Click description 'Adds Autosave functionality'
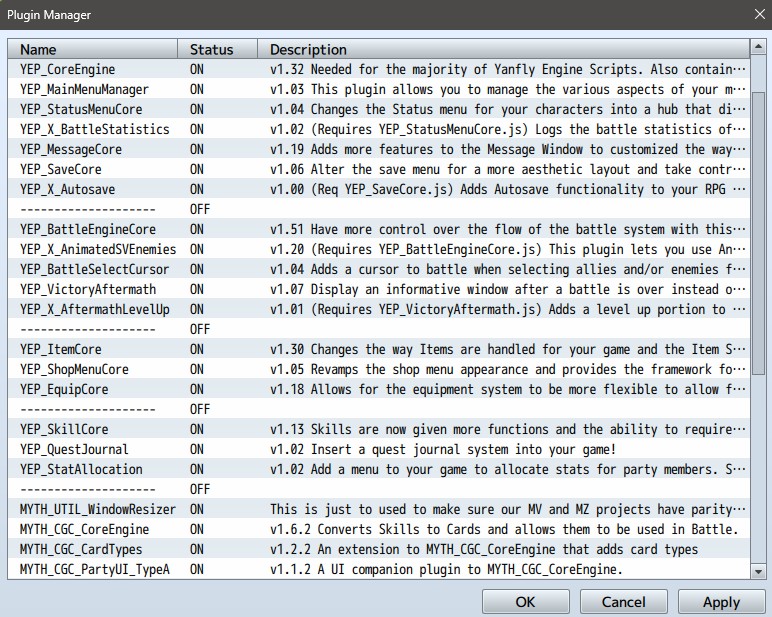Screen dimensions: 772x617 pos(508,189)
